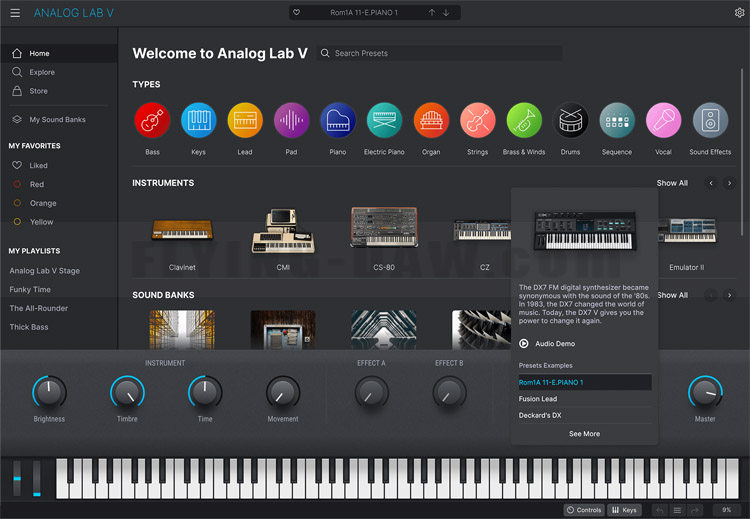Screen dimensions: 750x519
Task: Open Thick Bass playlist
Action: (29, 327)
